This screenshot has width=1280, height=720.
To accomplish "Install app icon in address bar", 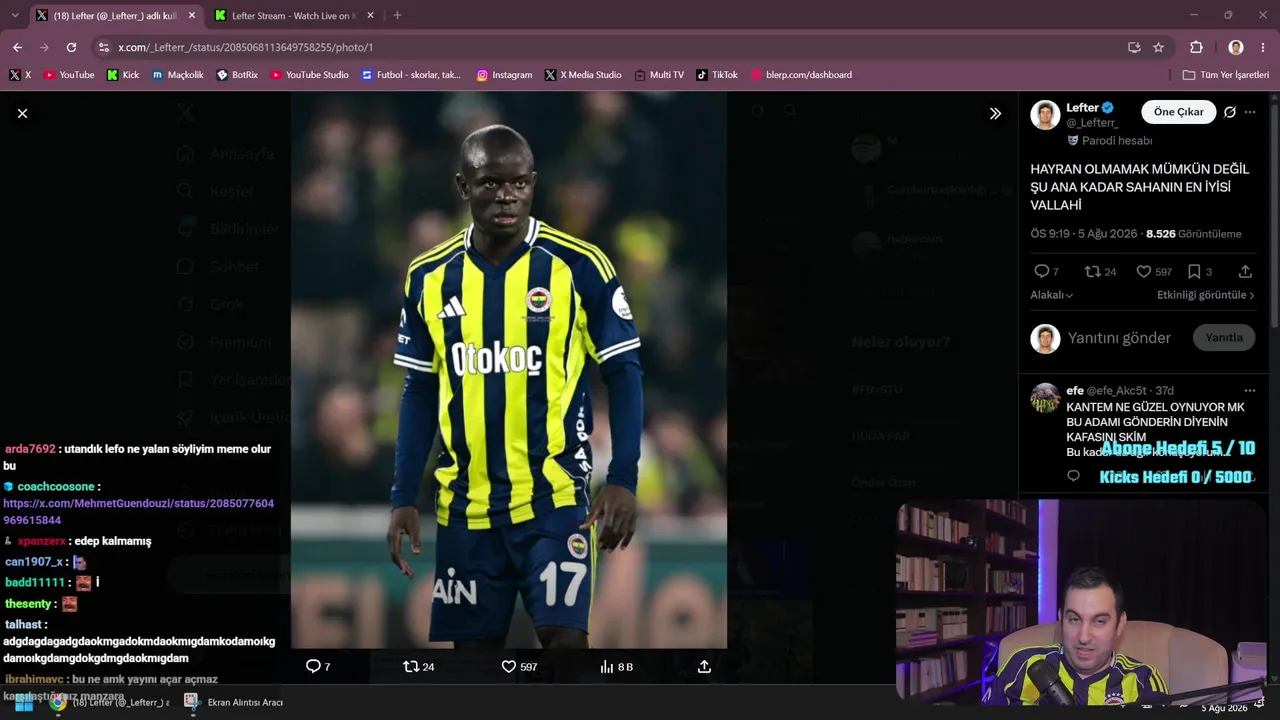I will click(x=1134, y=47).
